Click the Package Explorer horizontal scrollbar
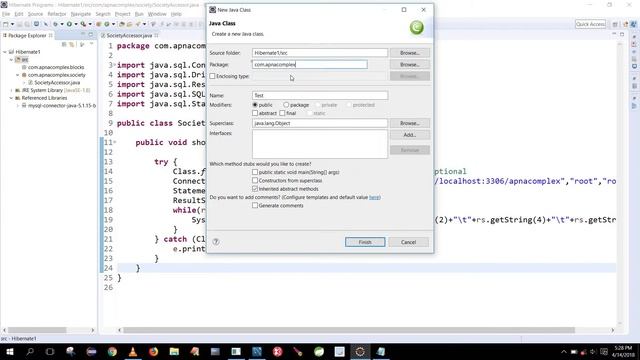 37,330
